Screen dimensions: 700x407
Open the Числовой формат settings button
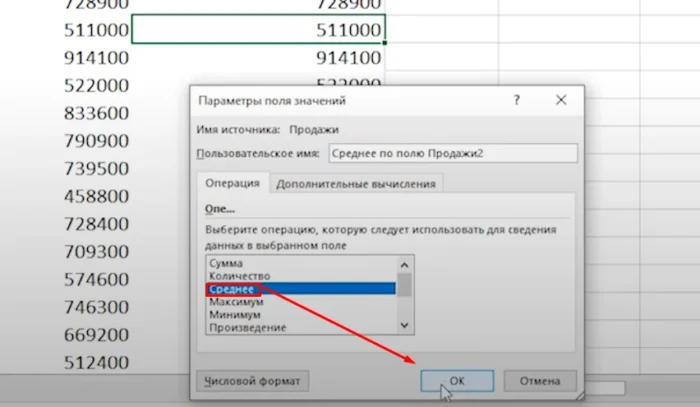coord(253,380)
